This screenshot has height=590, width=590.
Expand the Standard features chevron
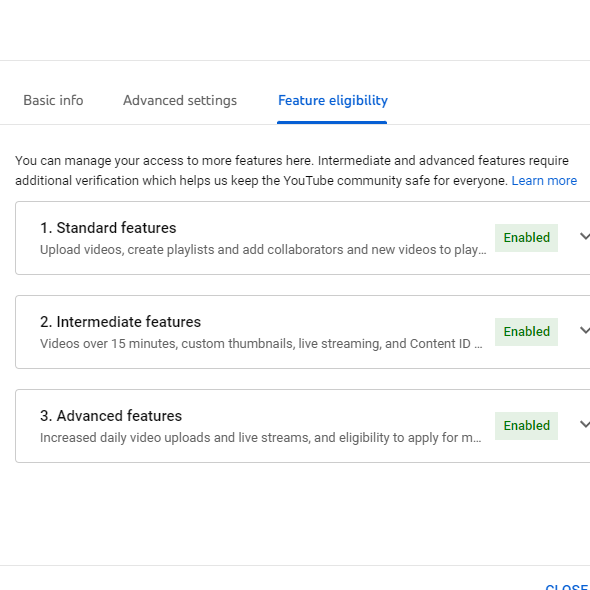click(x=584, y=237)
